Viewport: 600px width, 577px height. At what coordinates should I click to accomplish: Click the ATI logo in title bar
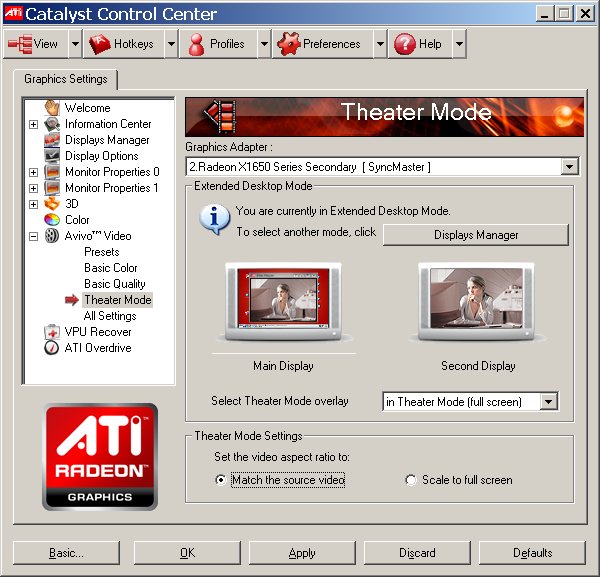tap(13, 13)
